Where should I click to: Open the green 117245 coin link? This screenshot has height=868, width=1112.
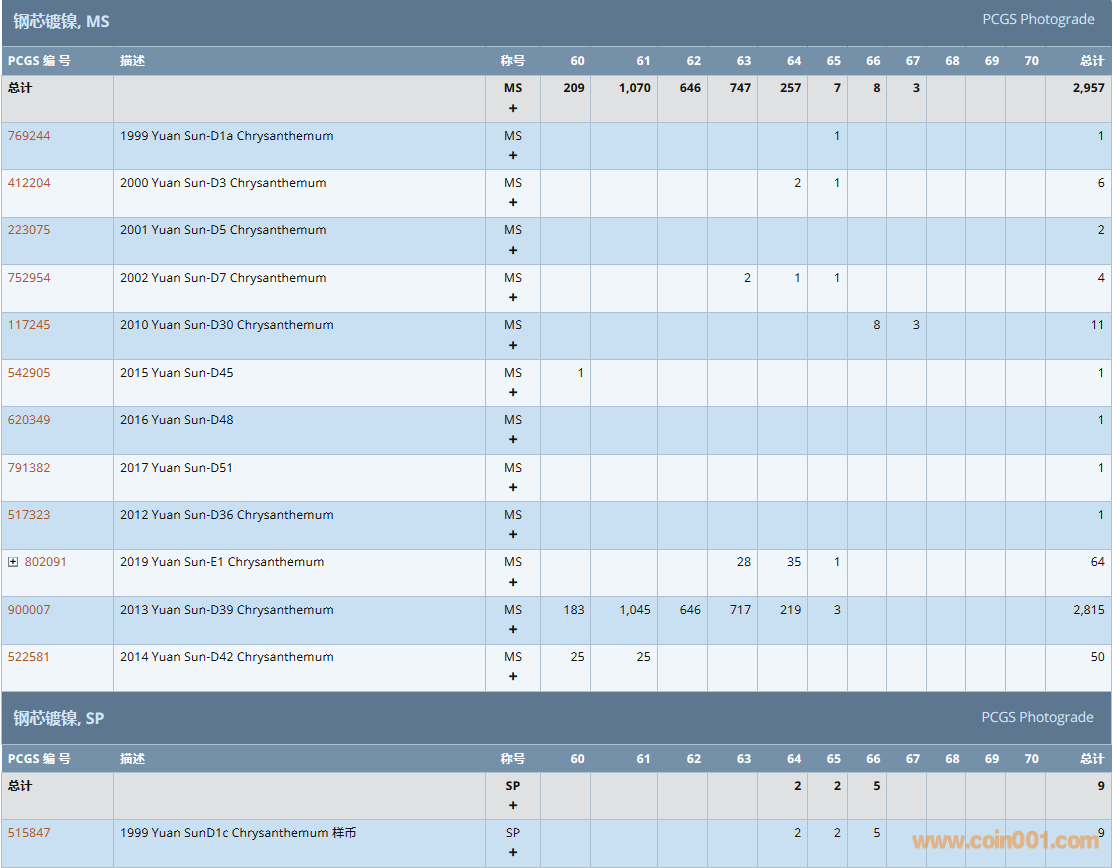click(x=29, y=325)
